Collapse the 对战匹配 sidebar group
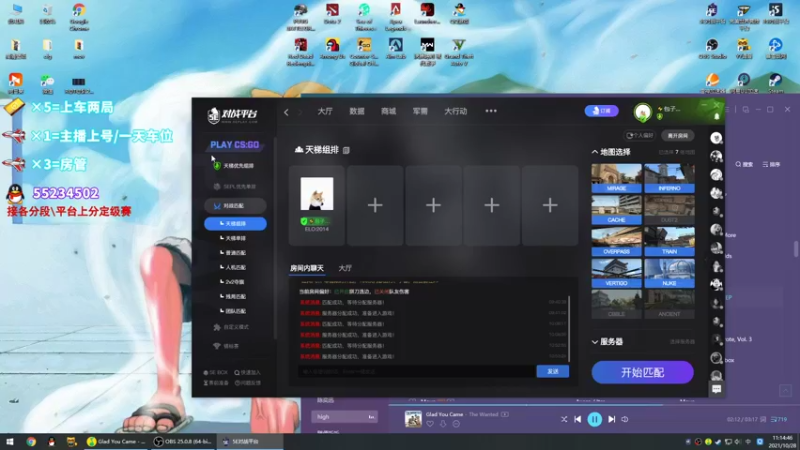Viewport: 800px width, 450px height. [x=235, y=206]
